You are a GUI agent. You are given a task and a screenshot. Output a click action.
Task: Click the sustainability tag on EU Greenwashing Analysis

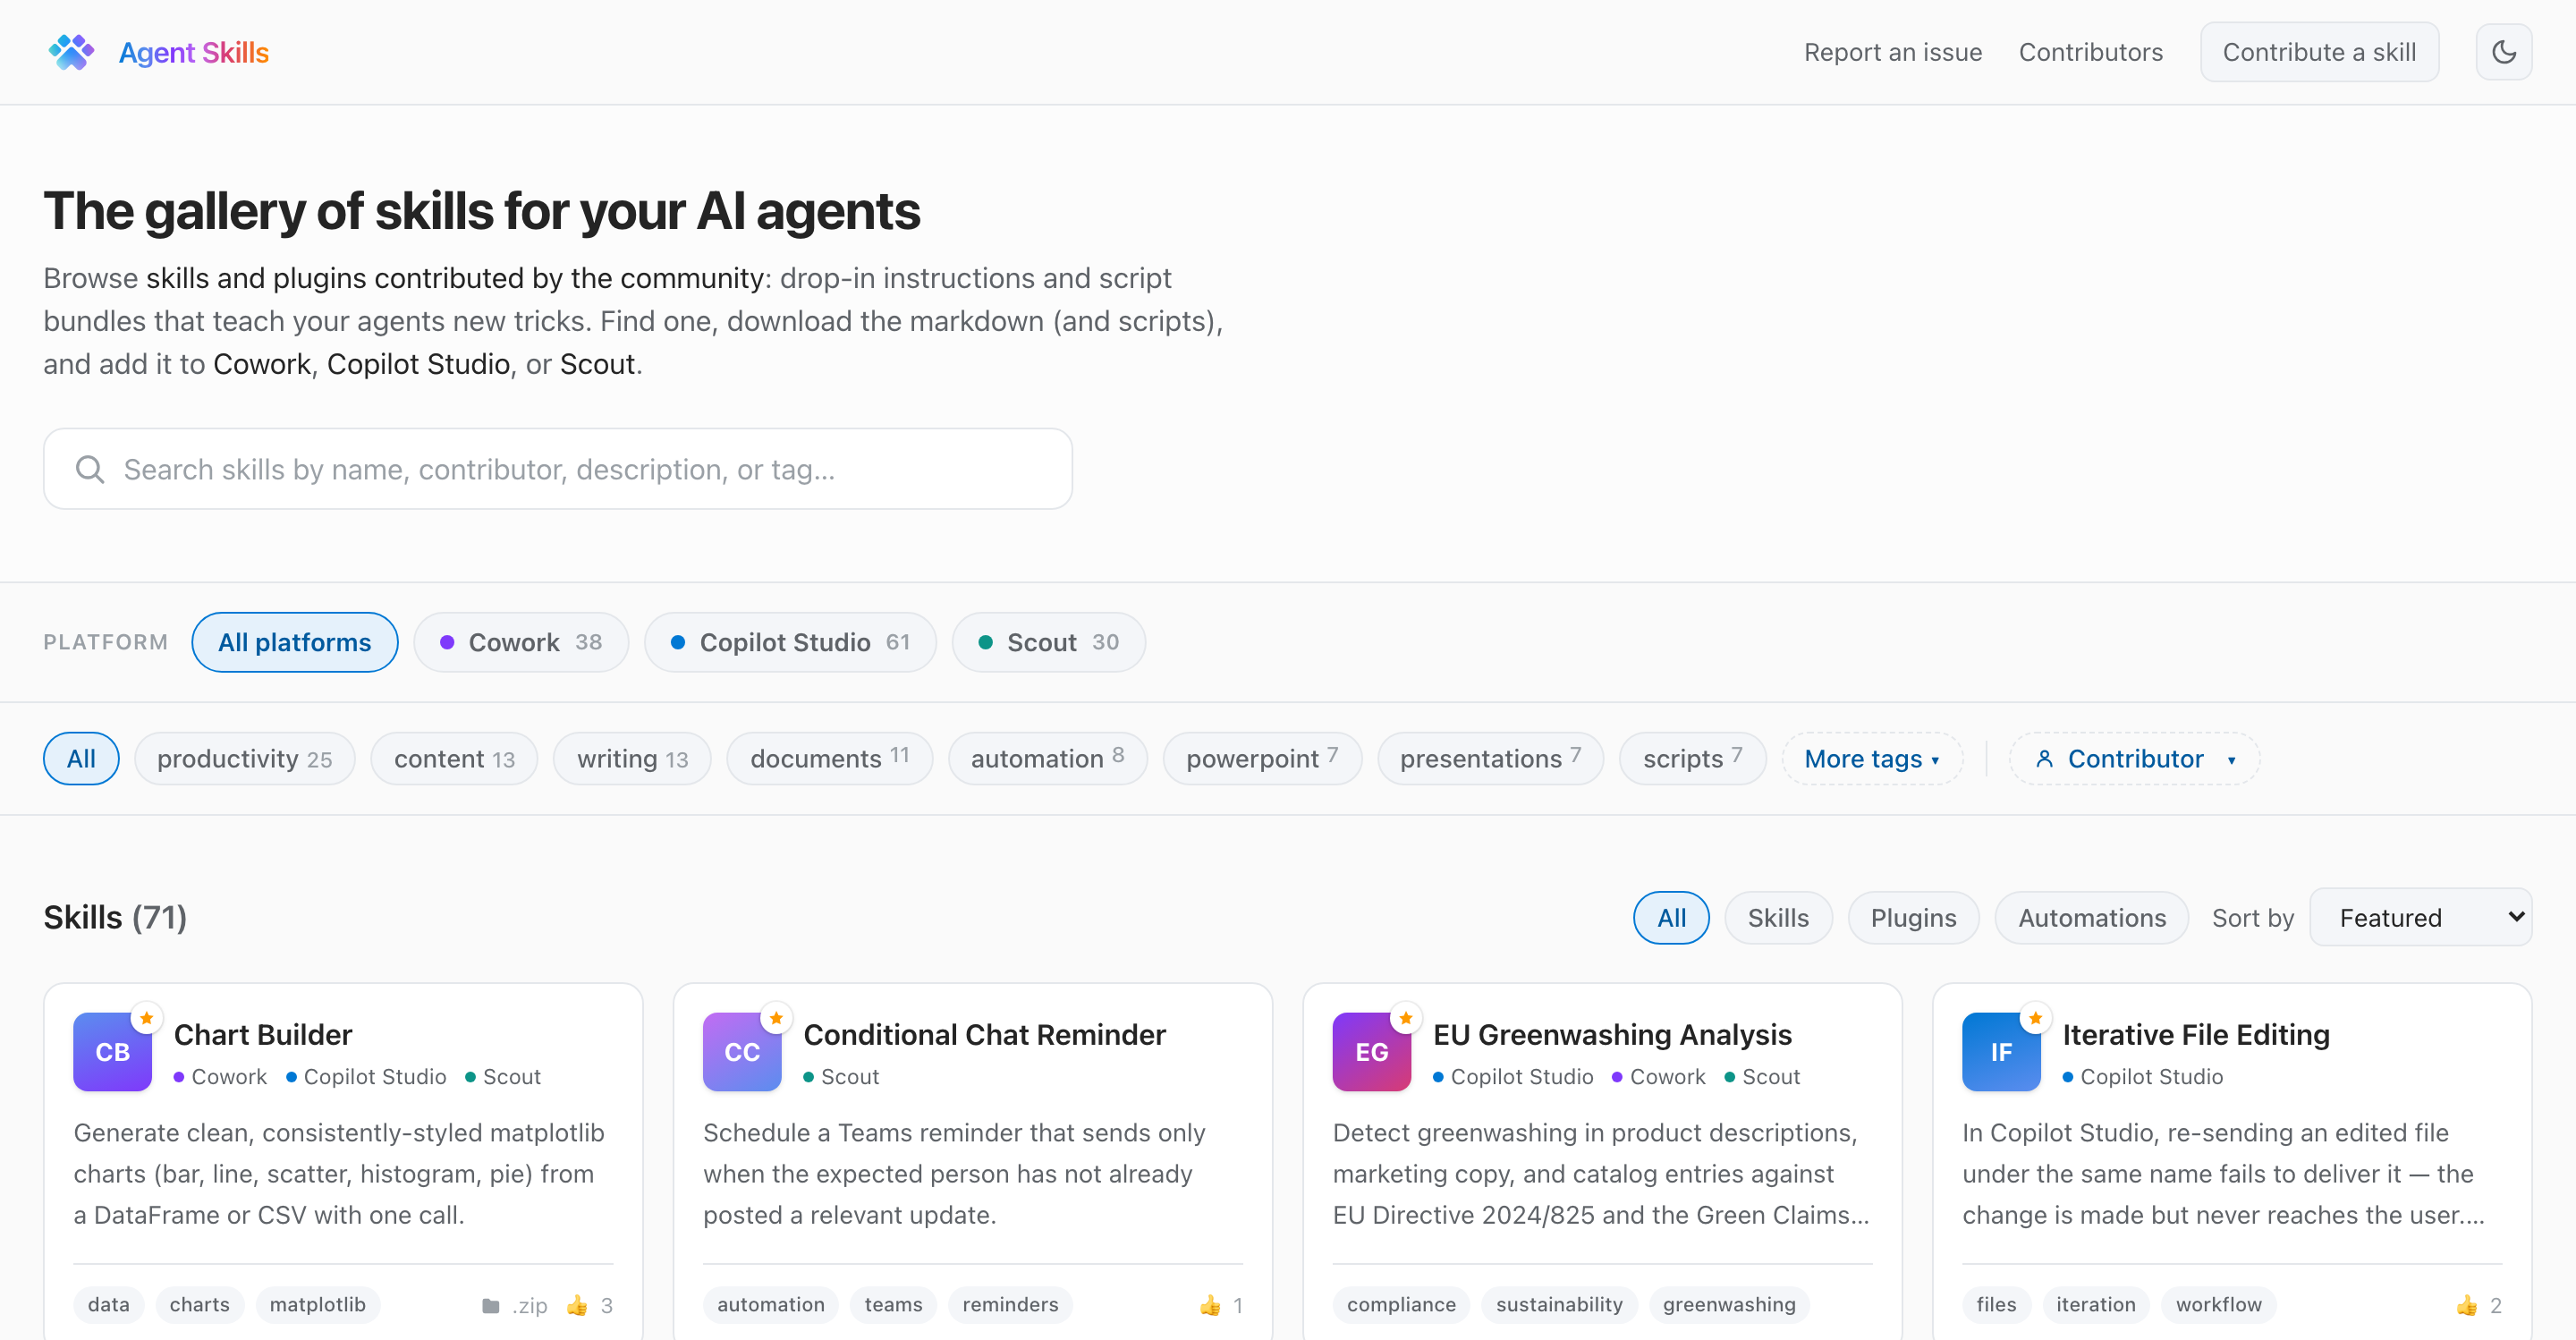click(1560, 1305)
